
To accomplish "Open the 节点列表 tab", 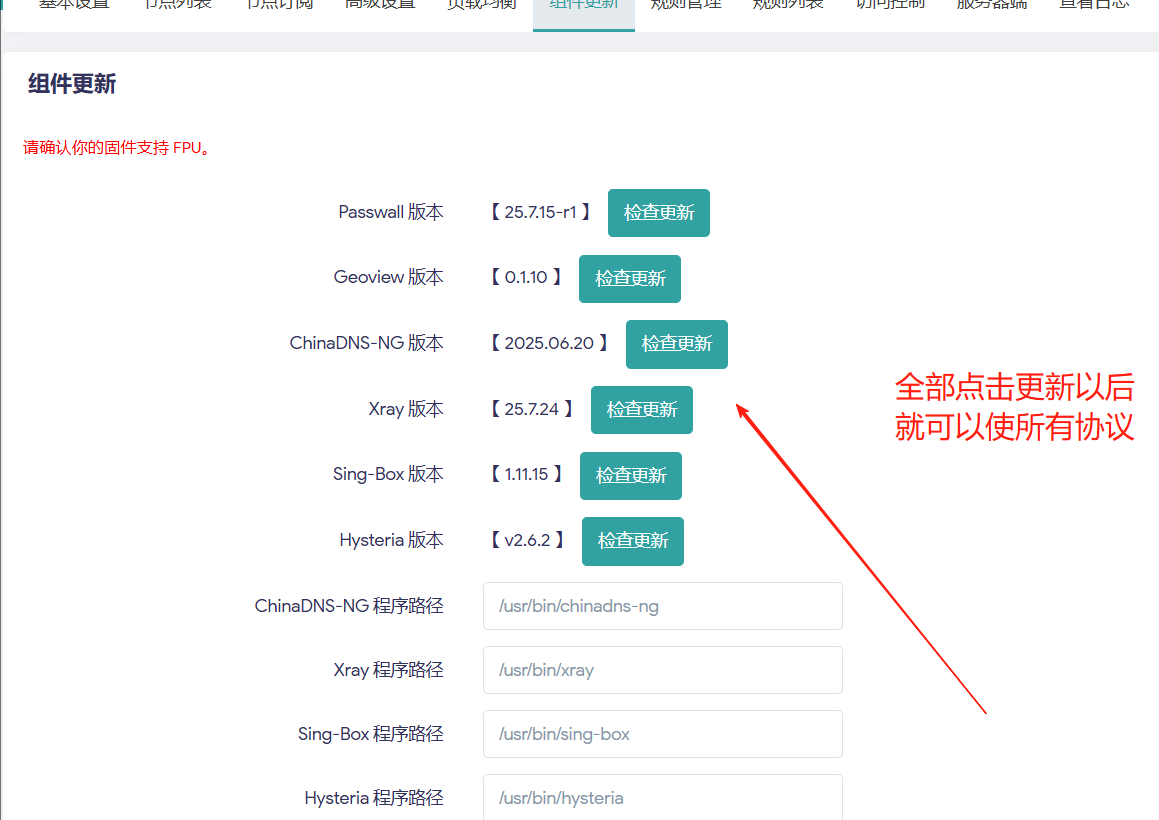I will pos(177,6).
